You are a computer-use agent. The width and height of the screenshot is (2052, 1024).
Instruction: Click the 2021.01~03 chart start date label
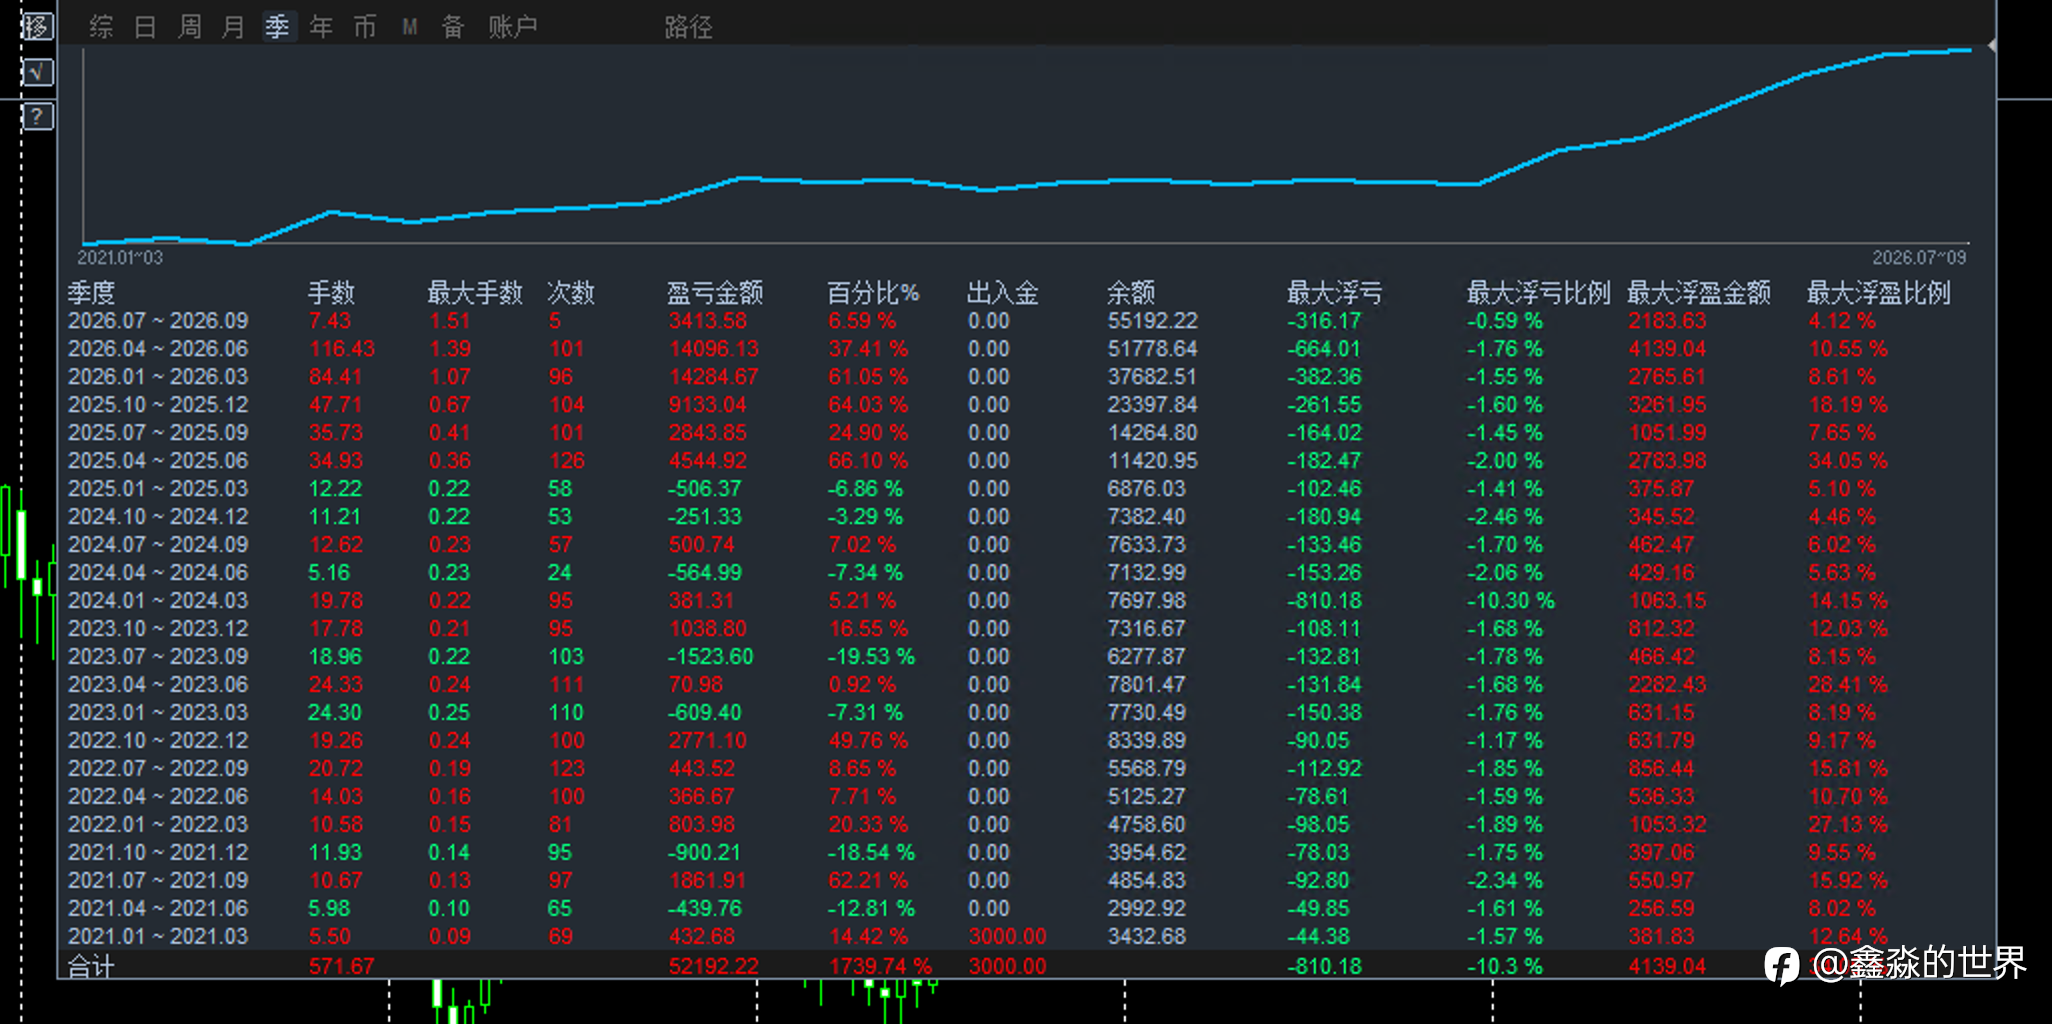[x=120, y=258]
